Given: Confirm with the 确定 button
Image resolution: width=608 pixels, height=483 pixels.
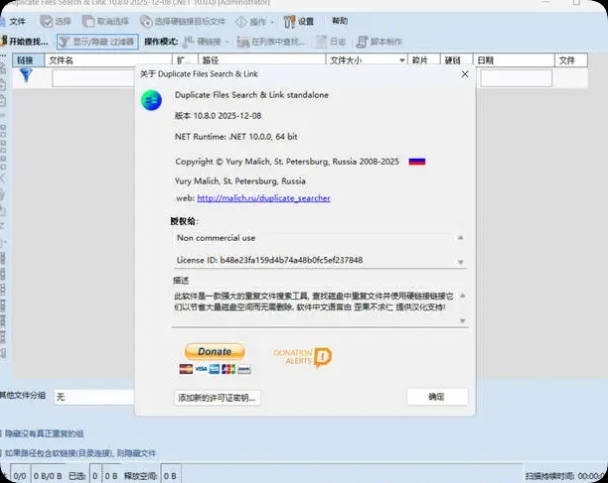Looking at the screenshot, I should [x=437, y=397].
